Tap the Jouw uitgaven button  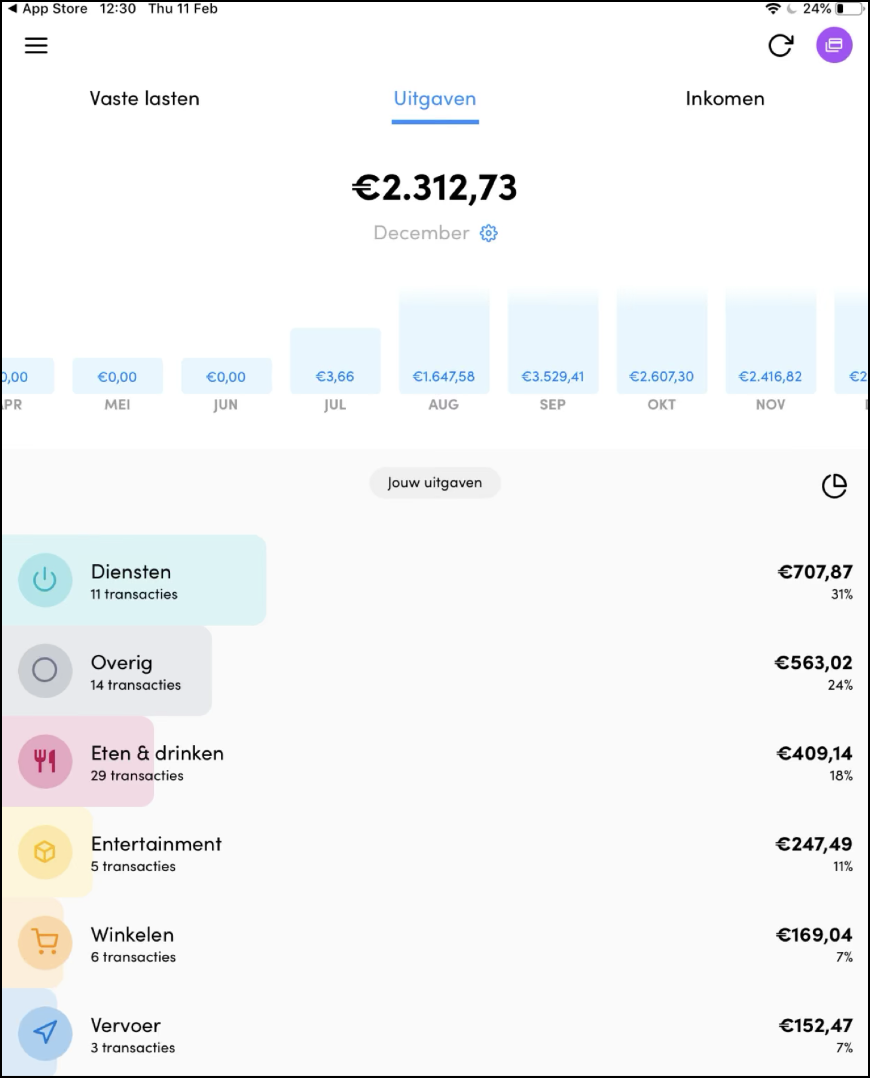[435, 483]
